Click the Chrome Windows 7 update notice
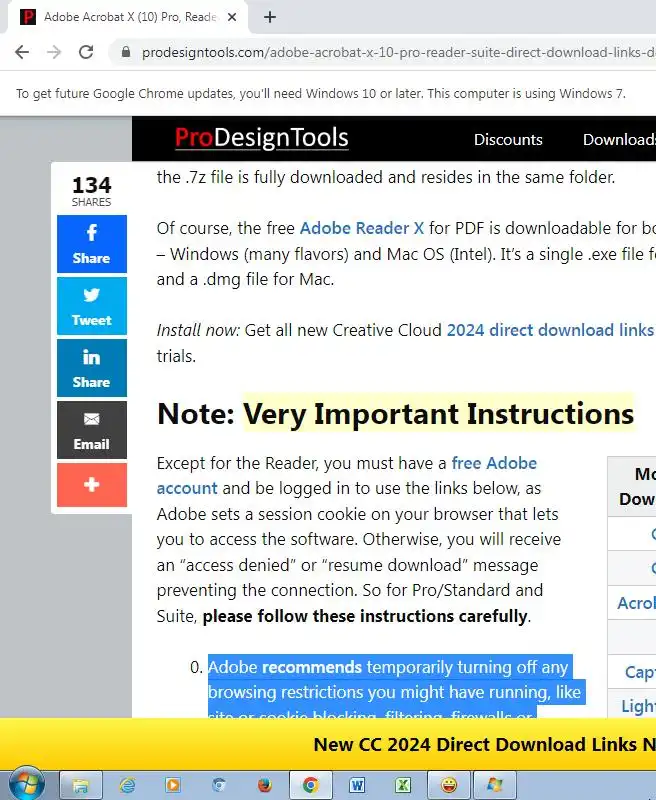The height and width of the screenshot is (800, 656). point(320,94)
